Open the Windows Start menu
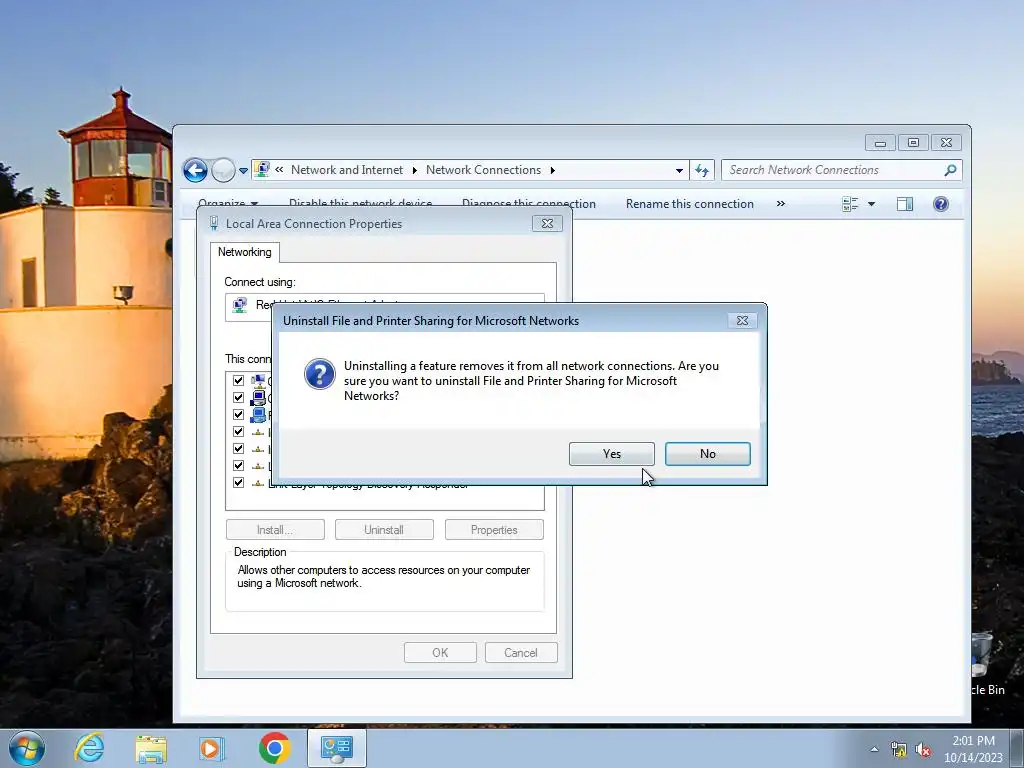The height and width of the screenshot is (768, 1024). point(27,748)
